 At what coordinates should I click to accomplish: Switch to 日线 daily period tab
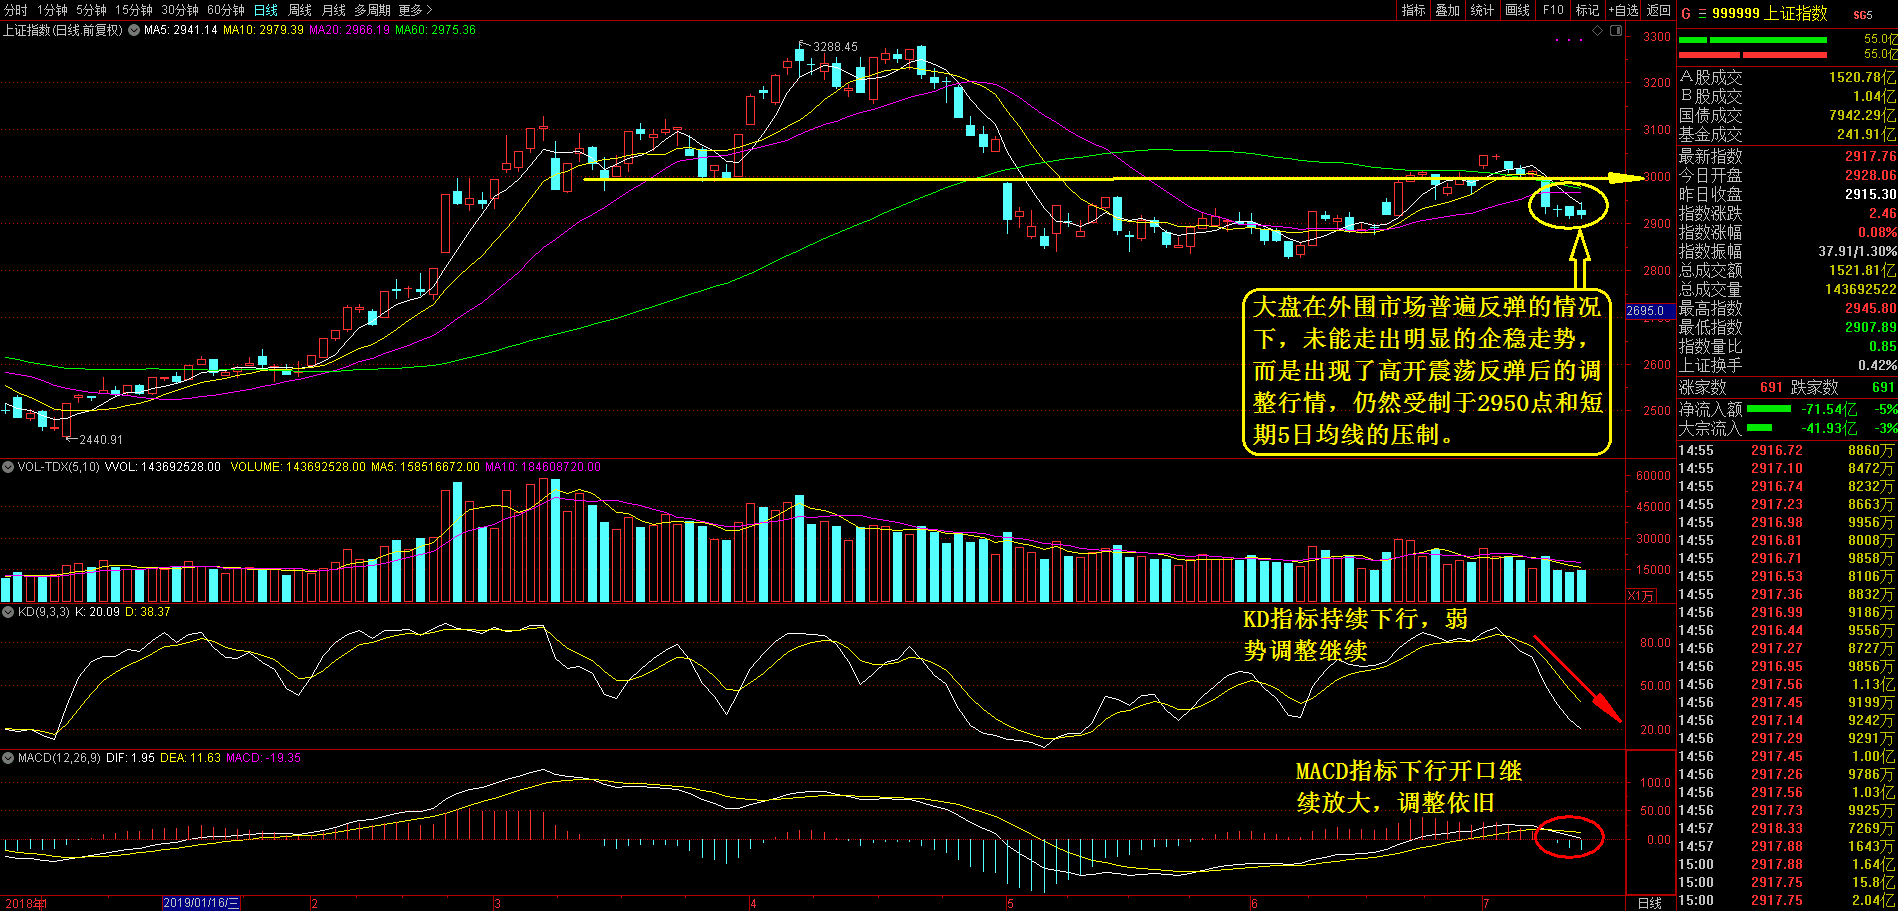(x=265, y=10)
